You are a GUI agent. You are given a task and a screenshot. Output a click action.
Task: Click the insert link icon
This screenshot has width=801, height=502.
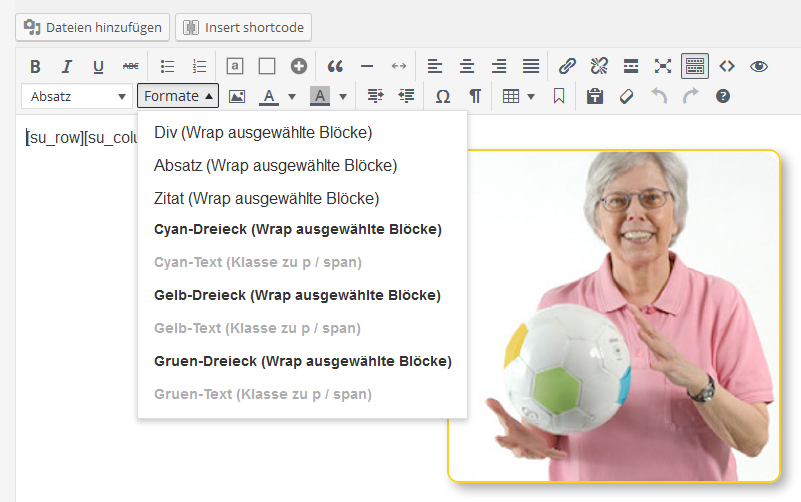[567, 67]
